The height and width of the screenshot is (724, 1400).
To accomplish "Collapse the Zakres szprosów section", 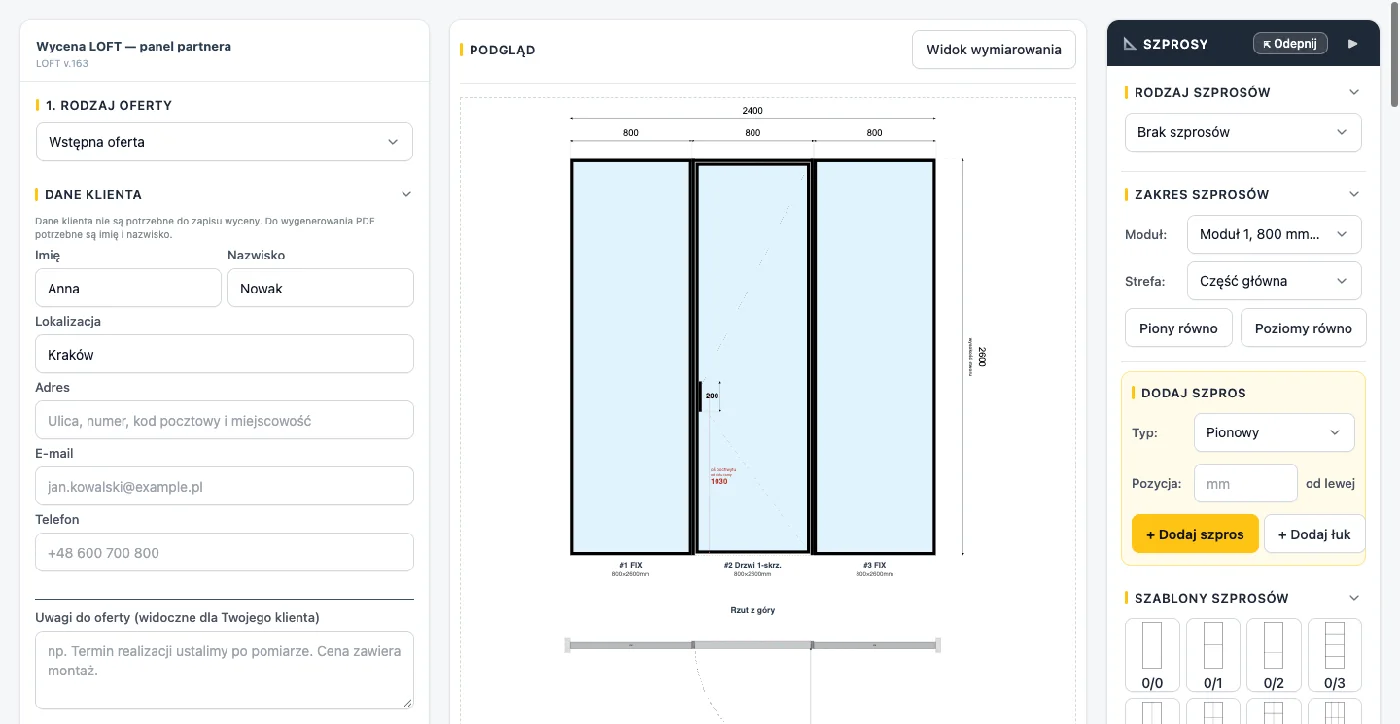I will [x=1354, y=194].
